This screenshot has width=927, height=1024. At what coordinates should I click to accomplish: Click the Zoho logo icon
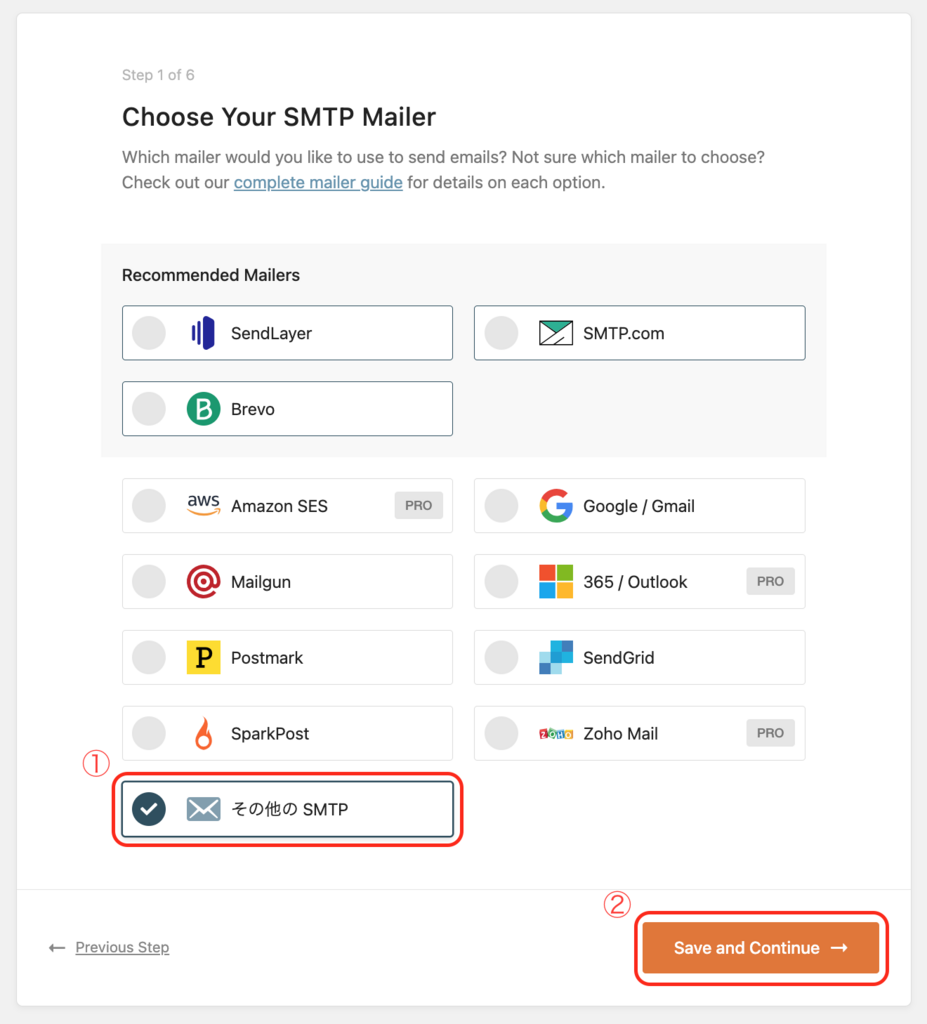coord(556,734)
